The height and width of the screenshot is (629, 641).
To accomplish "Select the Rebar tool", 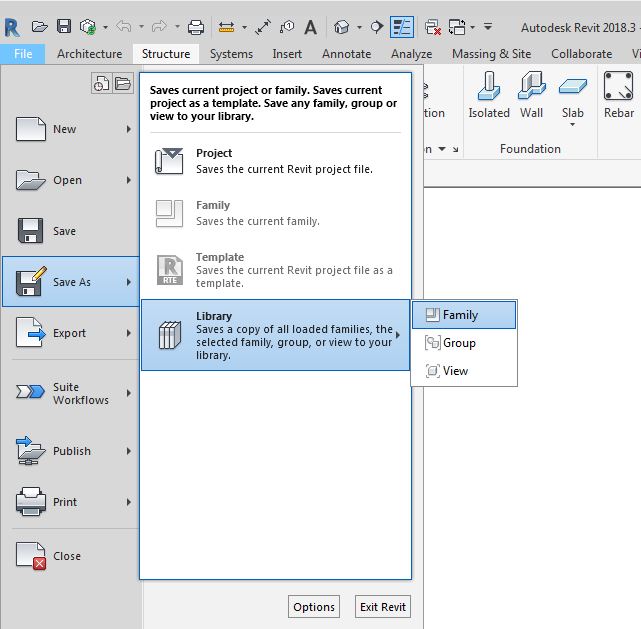I will coord(619,95).
